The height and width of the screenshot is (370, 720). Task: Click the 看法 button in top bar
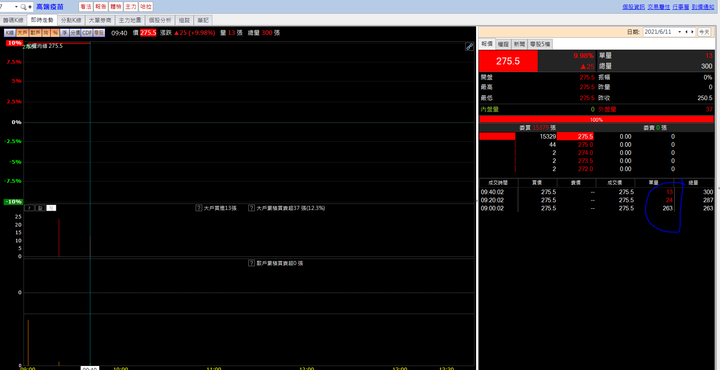[x=85, y=7]
